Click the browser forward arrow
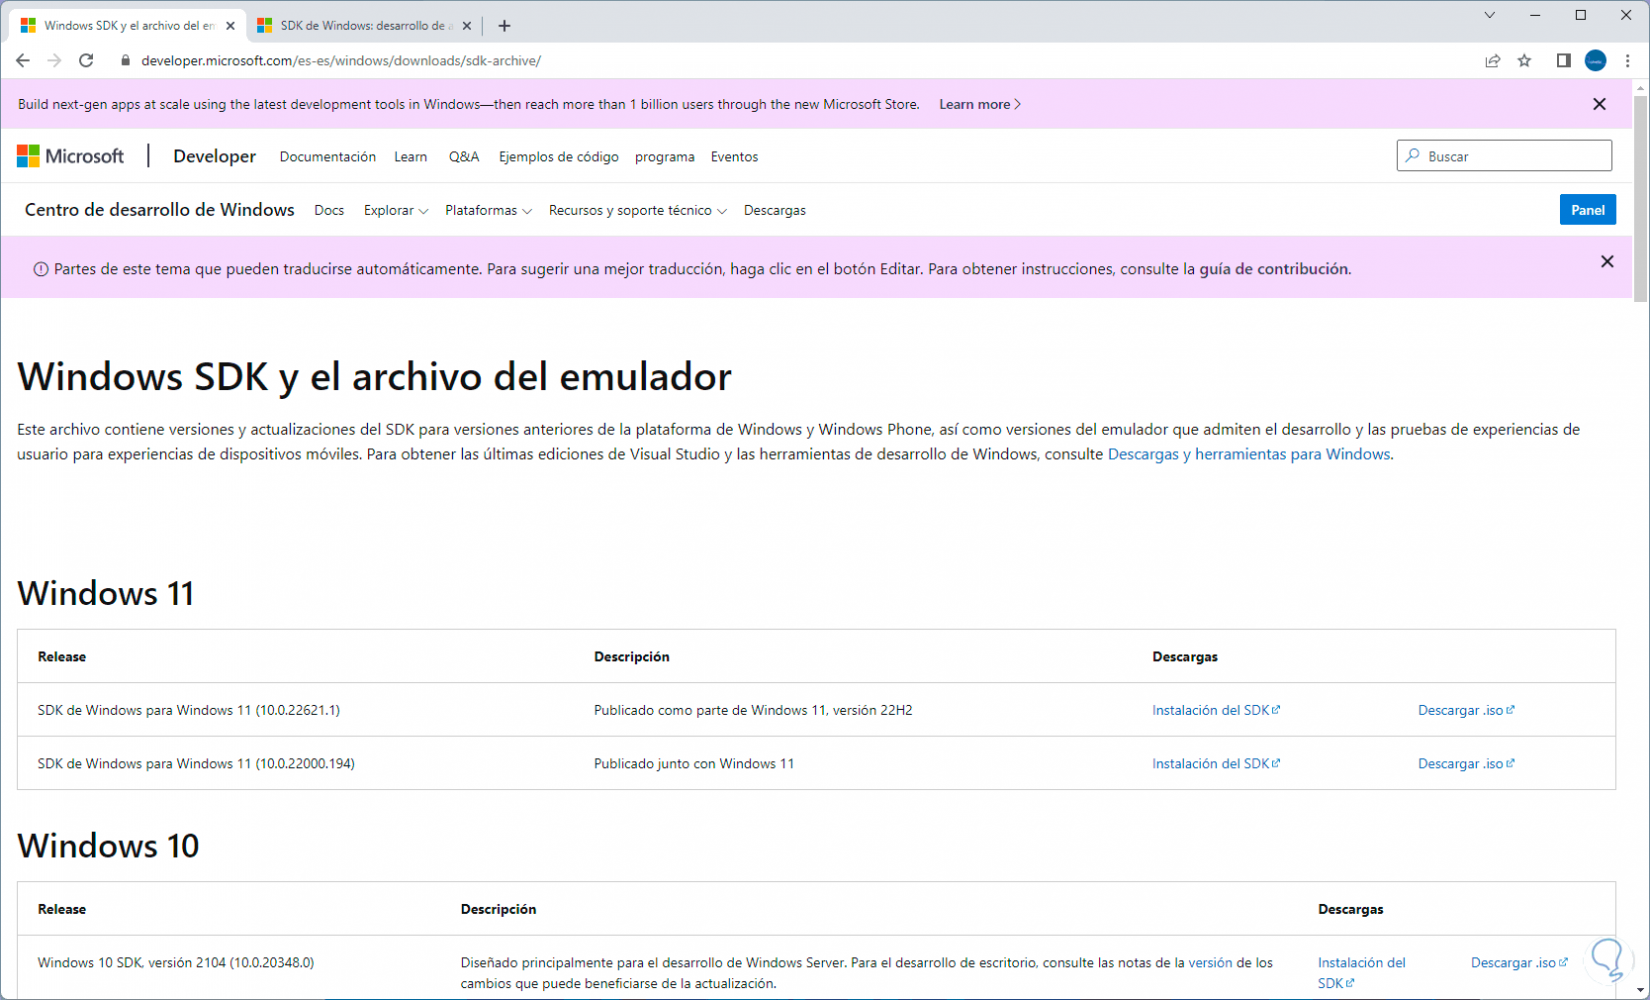This screenshot has height=1000, width=1650. (55, 61)
